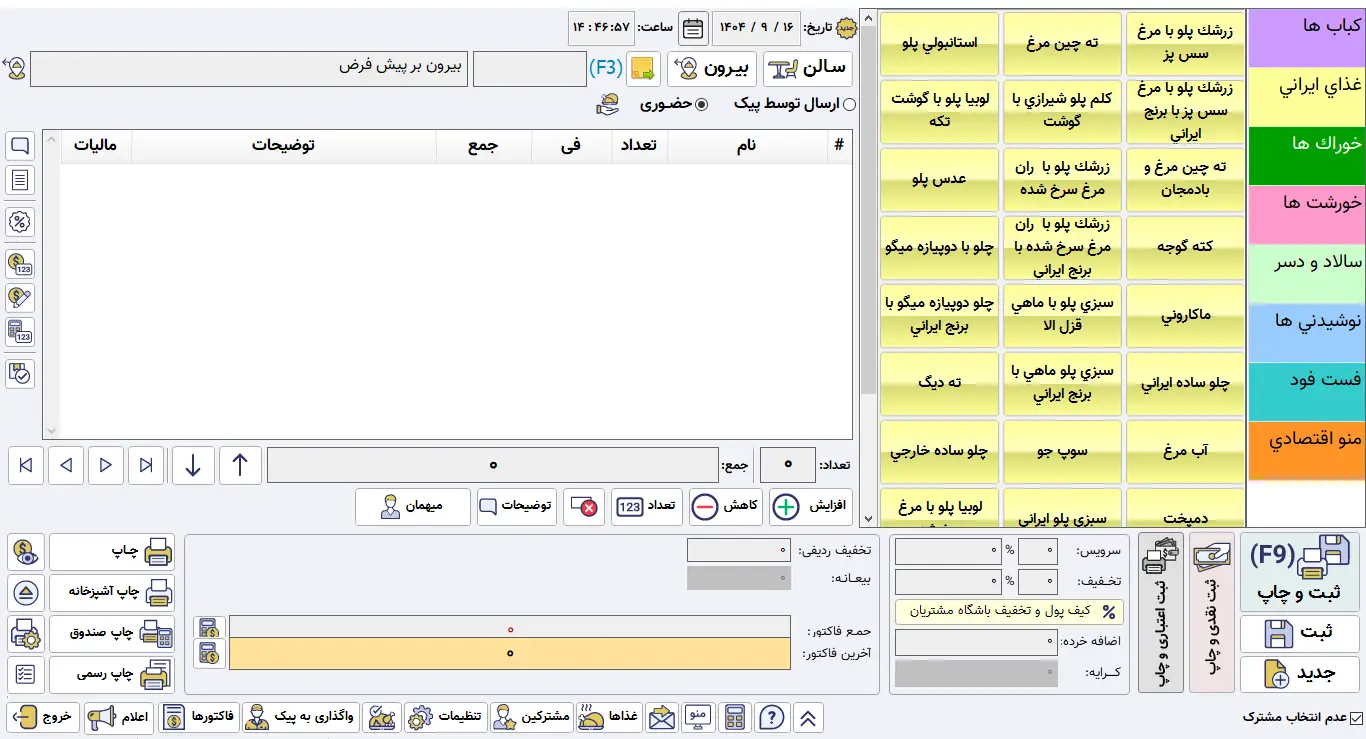This screenshot has width=1366, height=739.
Task: Collapse bottom toolbar with double chevron
Action: pyautogui.click(x=808, y=717)
